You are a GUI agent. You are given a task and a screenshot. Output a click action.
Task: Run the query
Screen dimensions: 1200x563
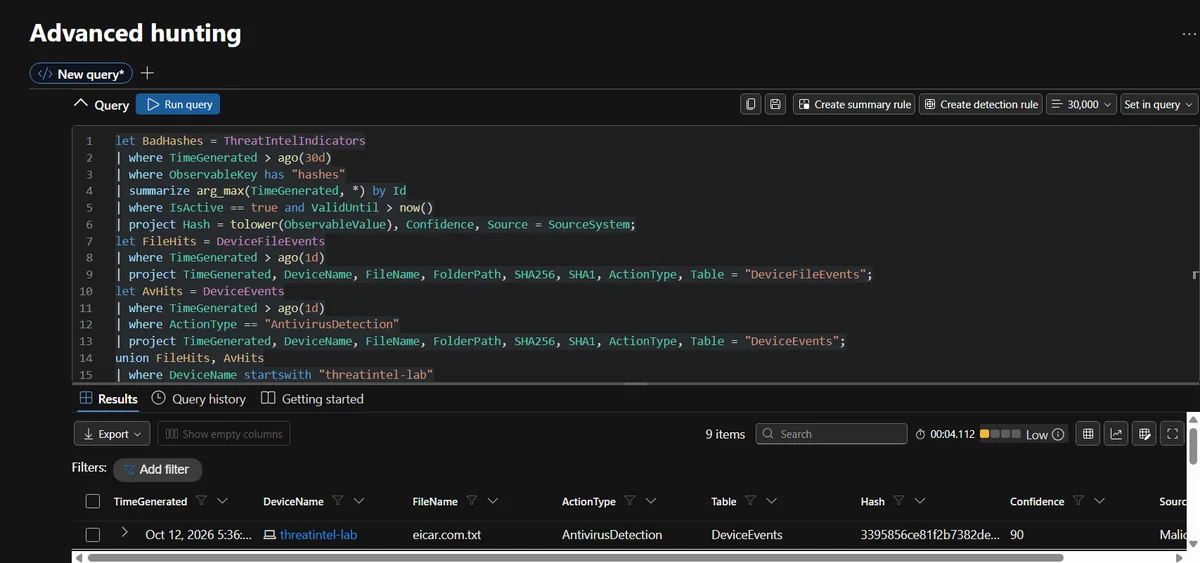tap(178, 104)
